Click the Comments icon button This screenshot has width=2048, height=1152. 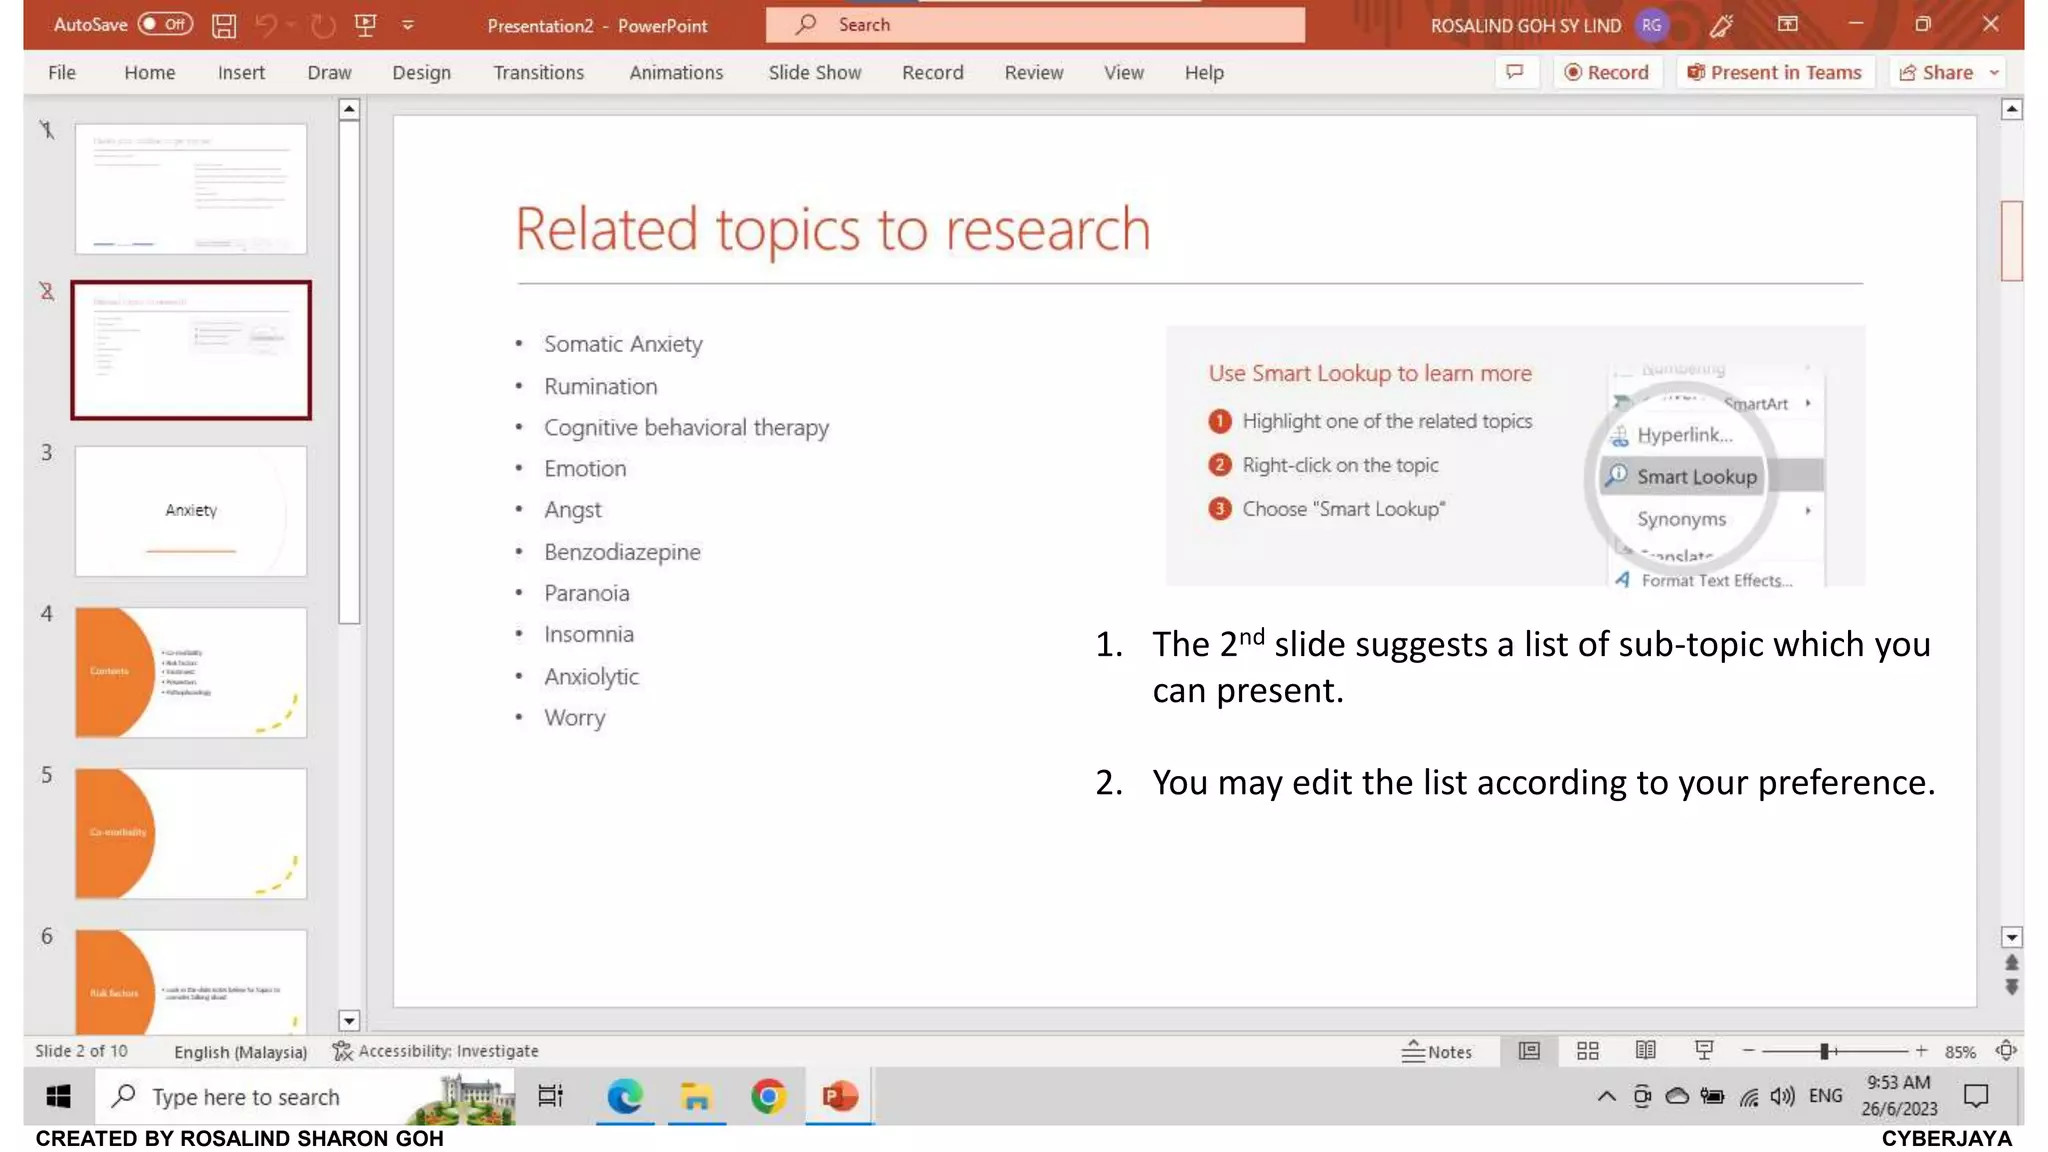click(x=1515, y=72)
